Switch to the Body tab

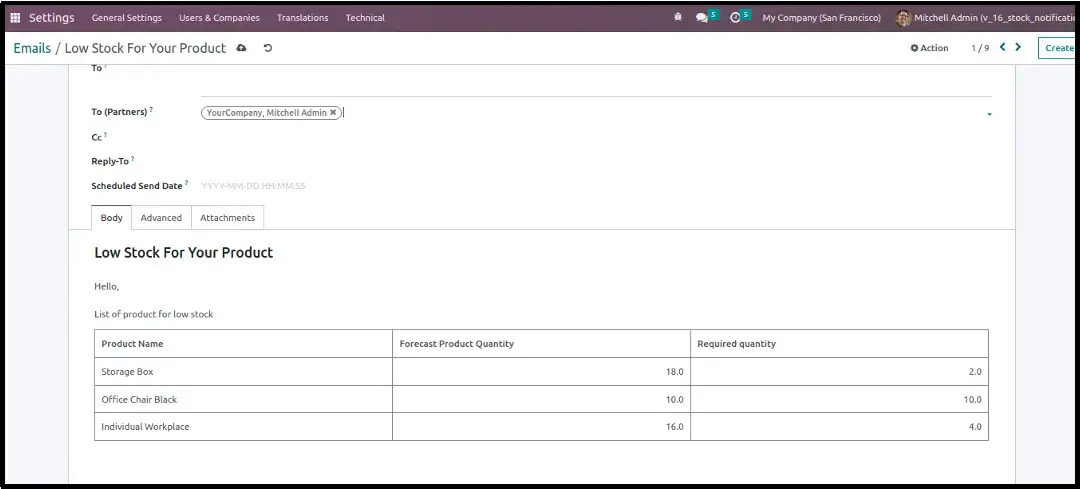(x=112, y=218)
